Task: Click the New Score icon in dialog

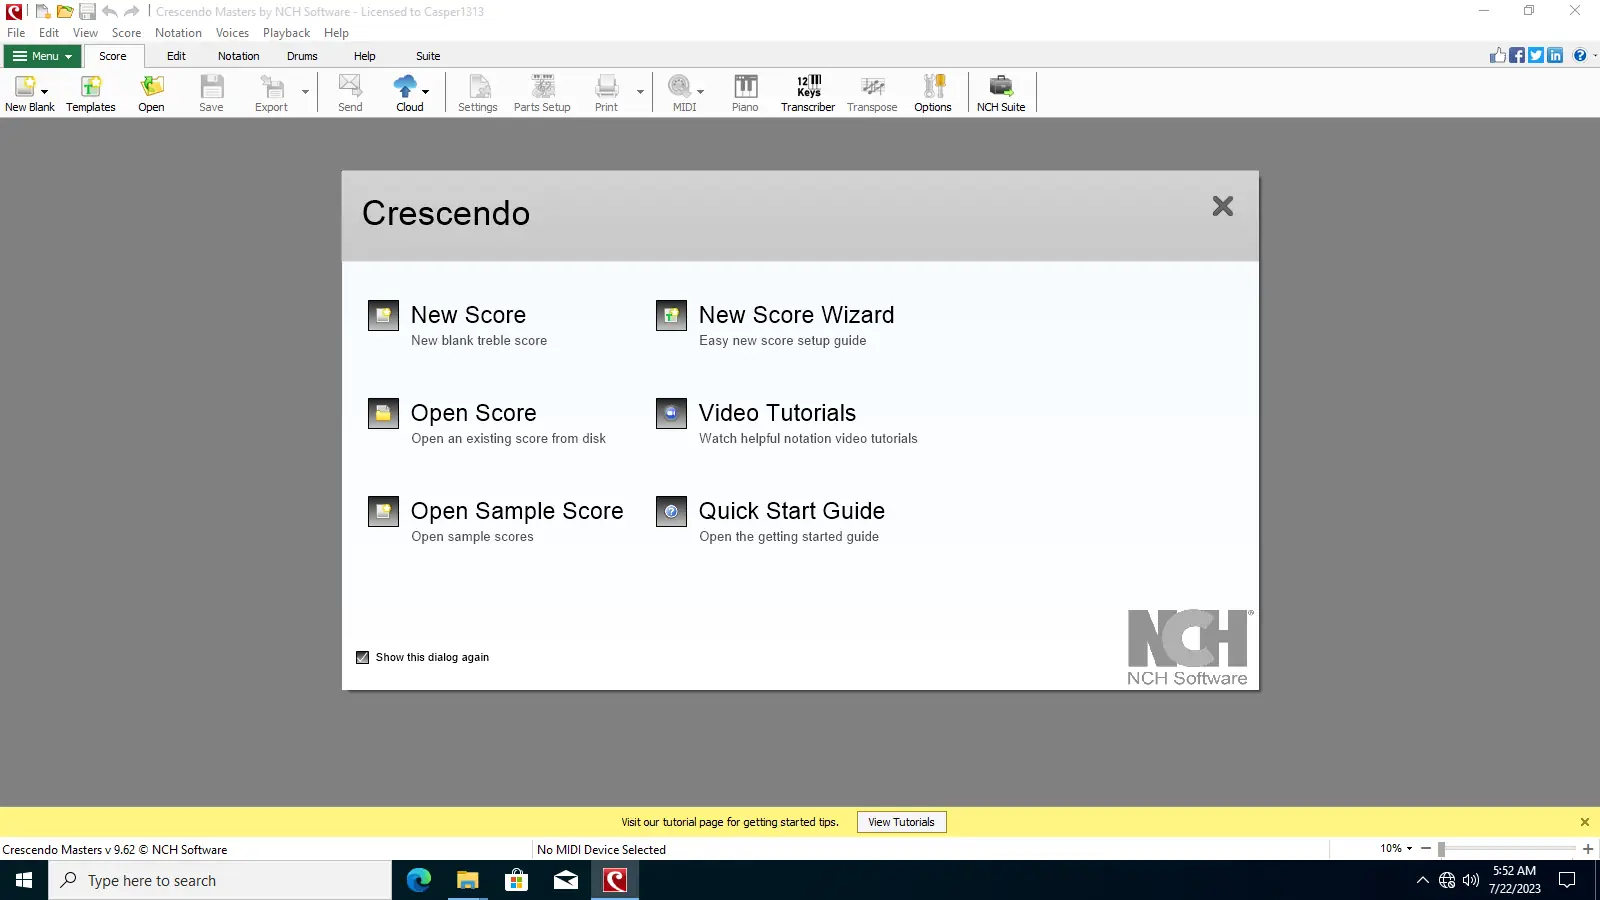Action: (x=383, y=316)
